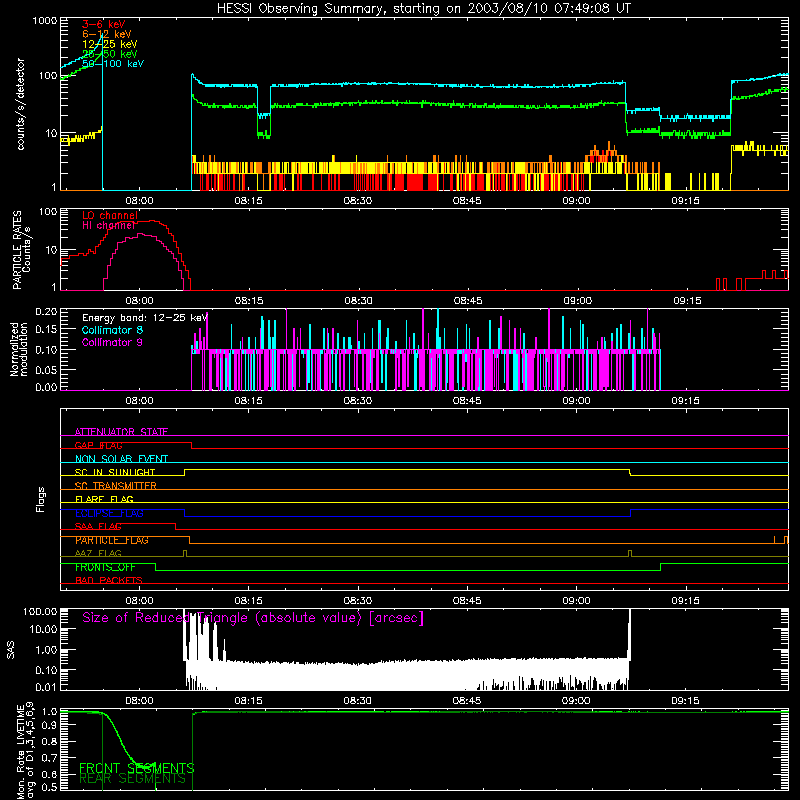Select the 'NON_SOLAR_EVENT' flag label
The width and height of the screenshot is (800, 800).
pos(121,459)
